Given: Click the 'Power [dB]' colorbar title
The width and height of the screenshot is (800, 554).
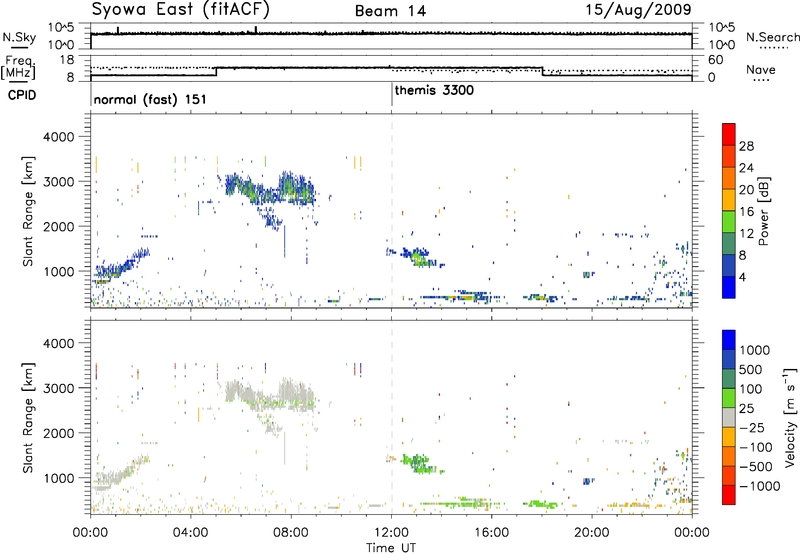Looking at the screenshot, I should pyautogui.click(x=764, y=211).
